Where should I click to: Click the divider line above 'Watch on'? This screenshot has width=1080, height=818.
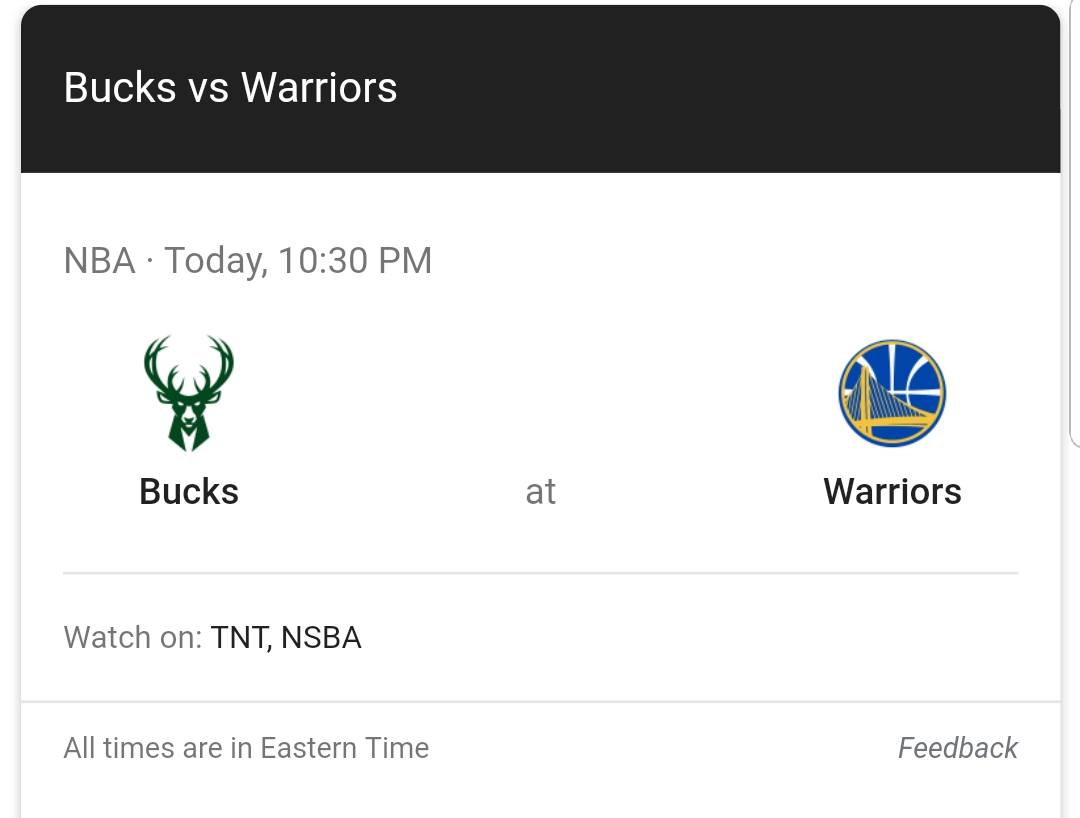(541, 572)
